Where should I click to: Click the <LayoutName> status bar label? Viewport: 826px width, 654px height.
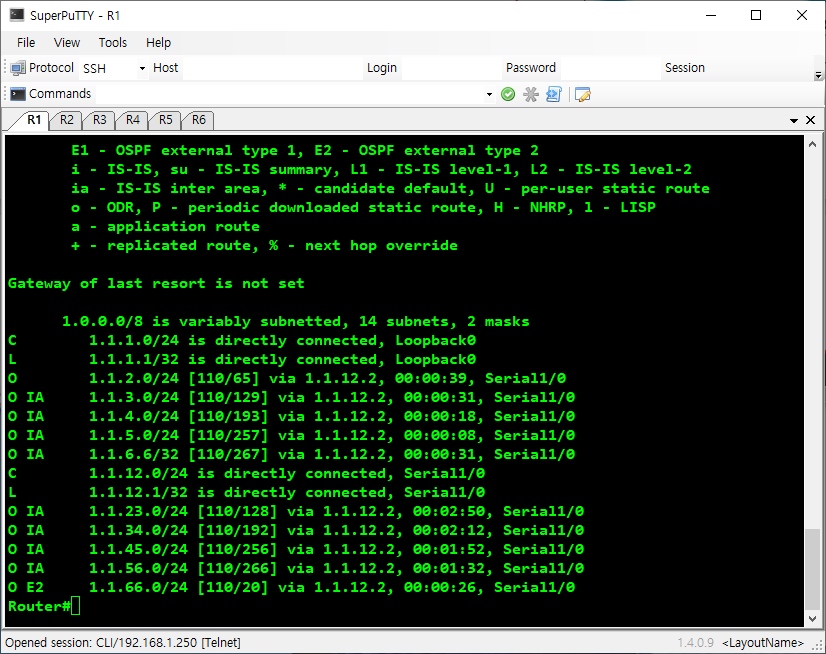tap(763, 643)
